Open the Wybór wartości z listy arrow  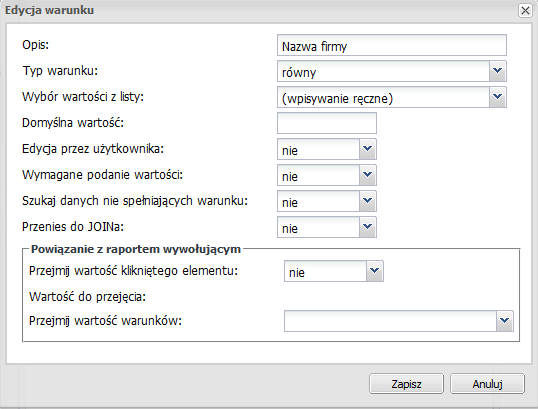coord(498,97)
